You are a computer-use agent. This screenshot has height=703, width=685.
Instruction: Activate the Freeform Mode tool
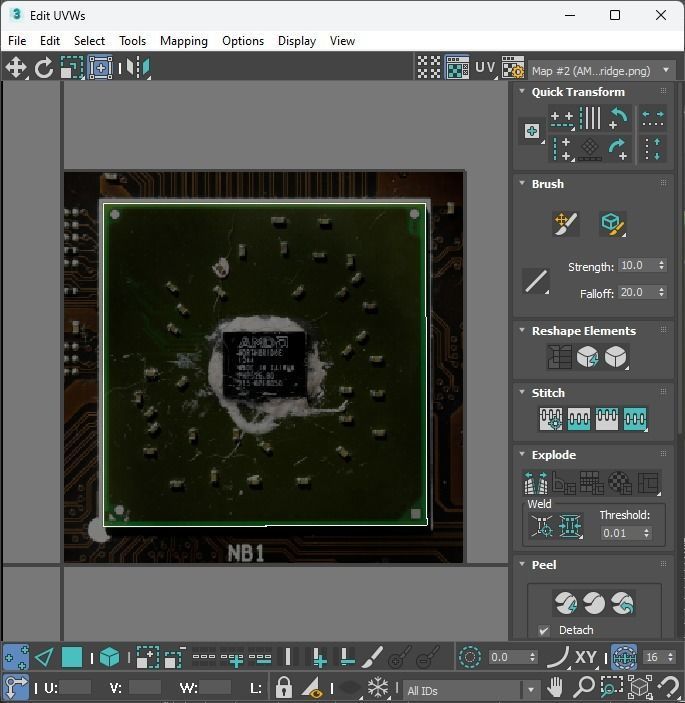(100, 68)
